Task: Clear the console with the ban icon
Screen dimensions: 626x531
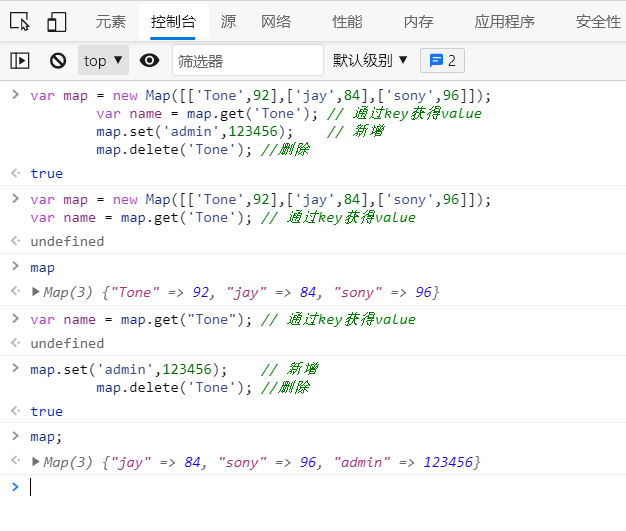Action: coord(58,60)
